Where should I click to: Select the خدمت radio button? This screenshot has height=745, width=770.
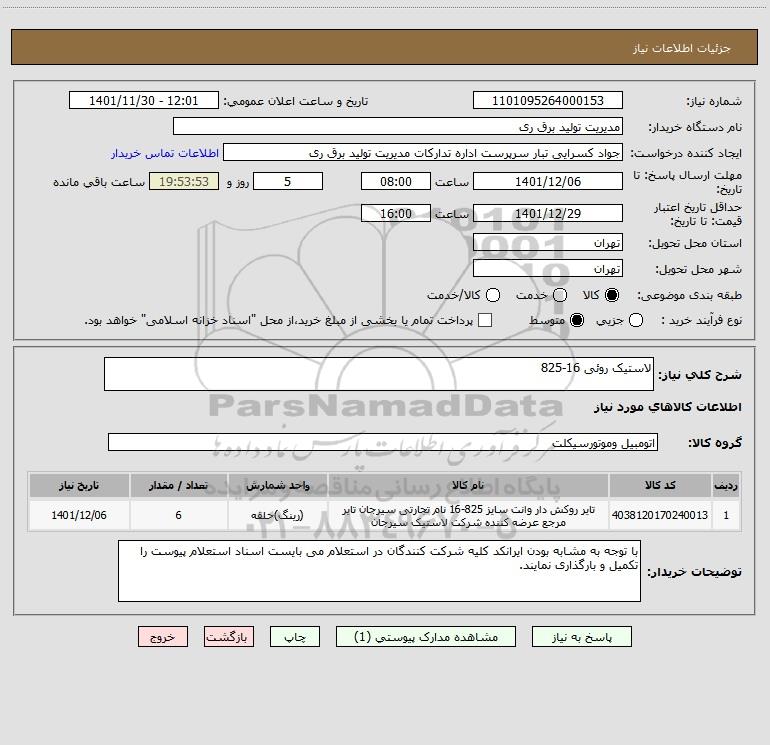click(560, 295)
